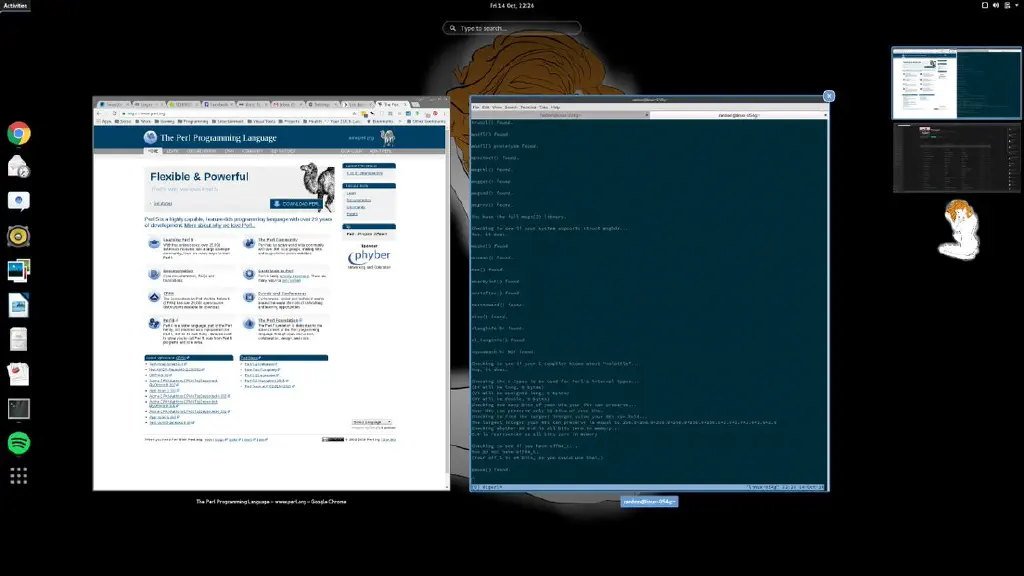Close the terminal window from overview
The width and height of the screenshot is (1024, 576).
pyautogui.click(x=829, y=96)
